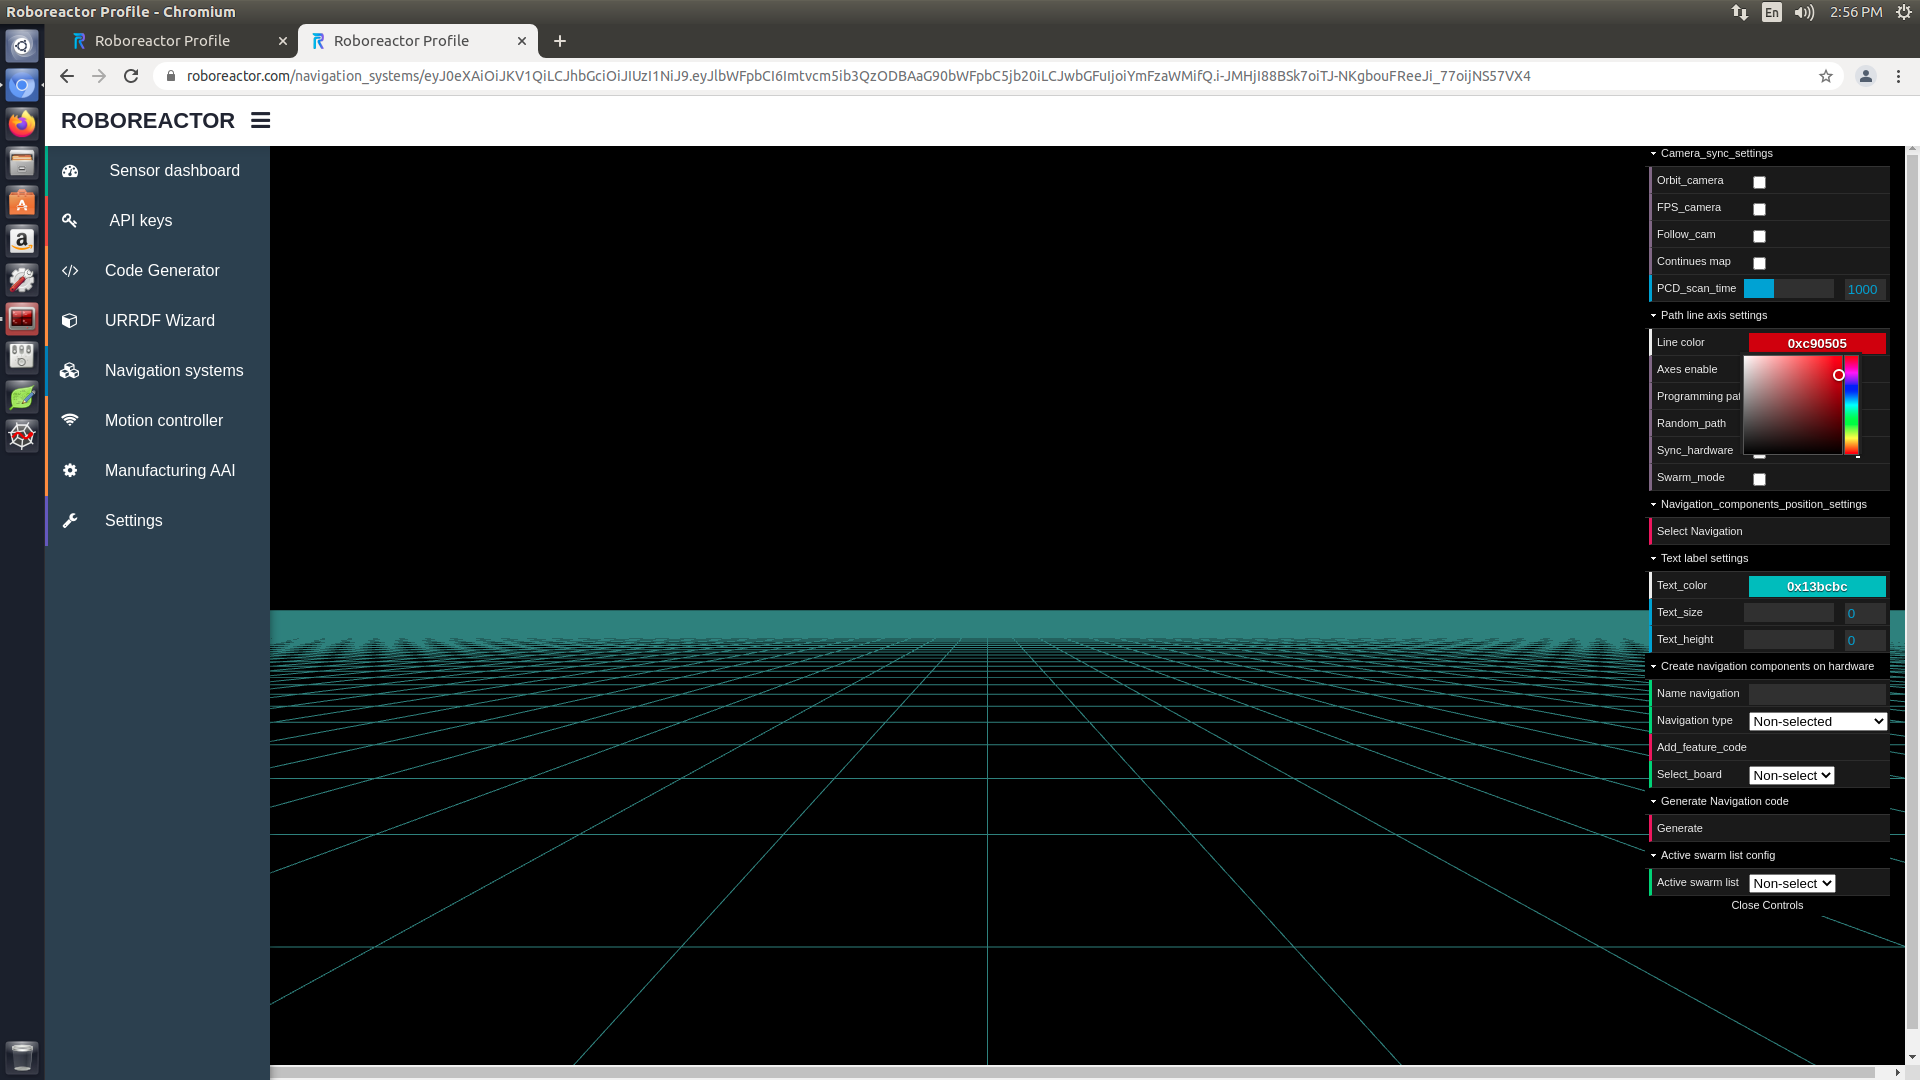Go back with browser back arrow
Viewport: 1920px width, 1080px height.
click(67, 76)
